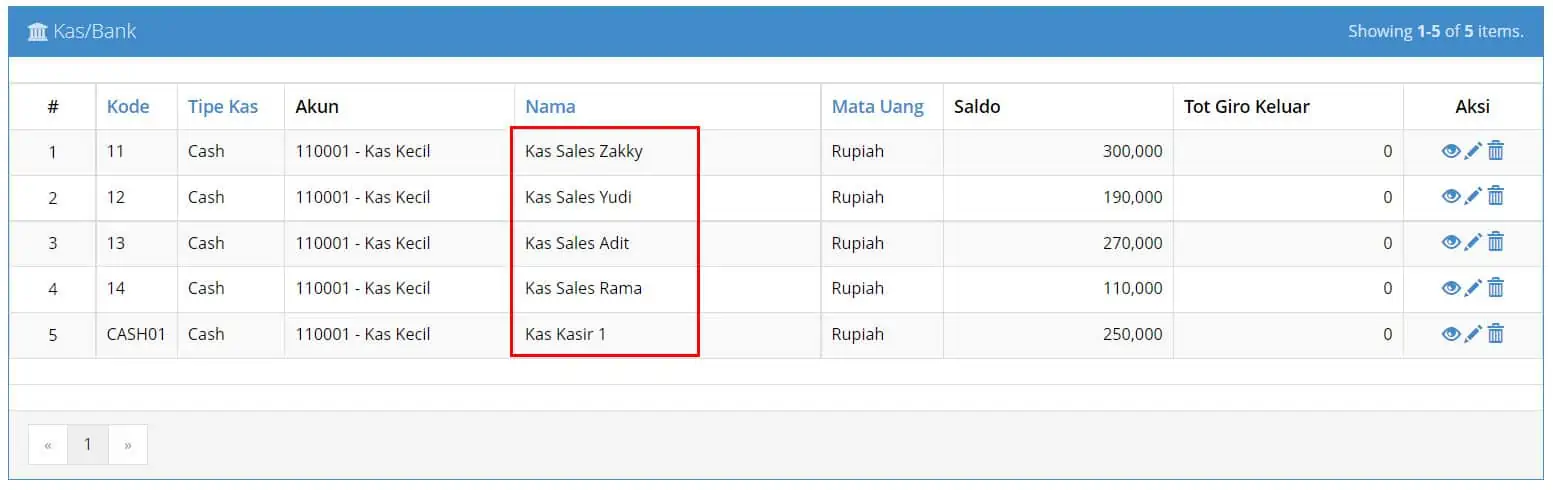Remove Kas Sales Rama with trash icon

tap(1496, 288)
